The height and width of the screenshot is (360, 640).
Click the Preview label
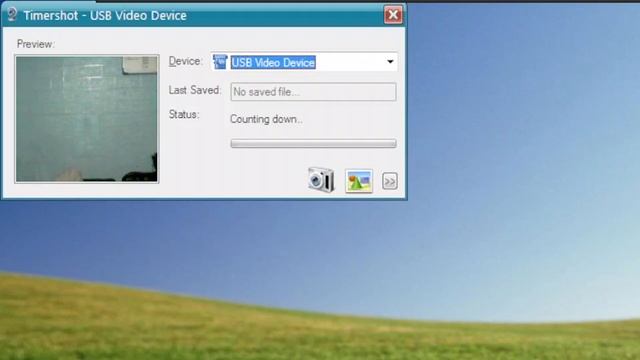(36, 44)
